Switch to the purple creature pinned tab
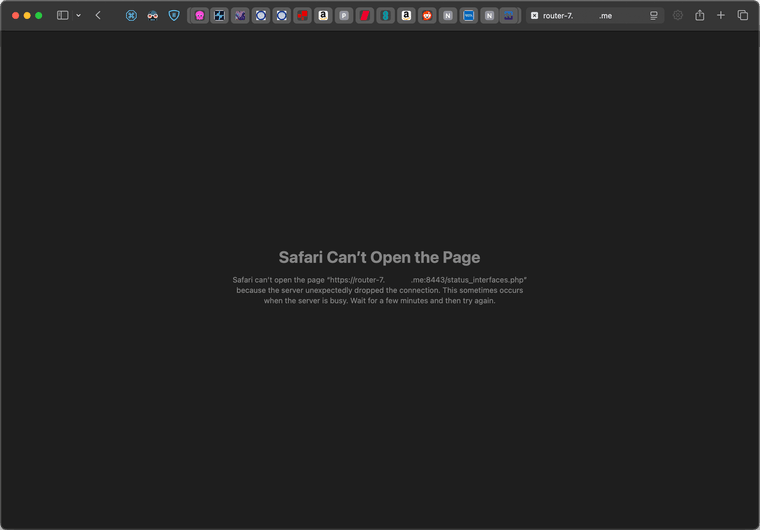The width and height of the screenshot is (760, 530). (x=240, y=16)
